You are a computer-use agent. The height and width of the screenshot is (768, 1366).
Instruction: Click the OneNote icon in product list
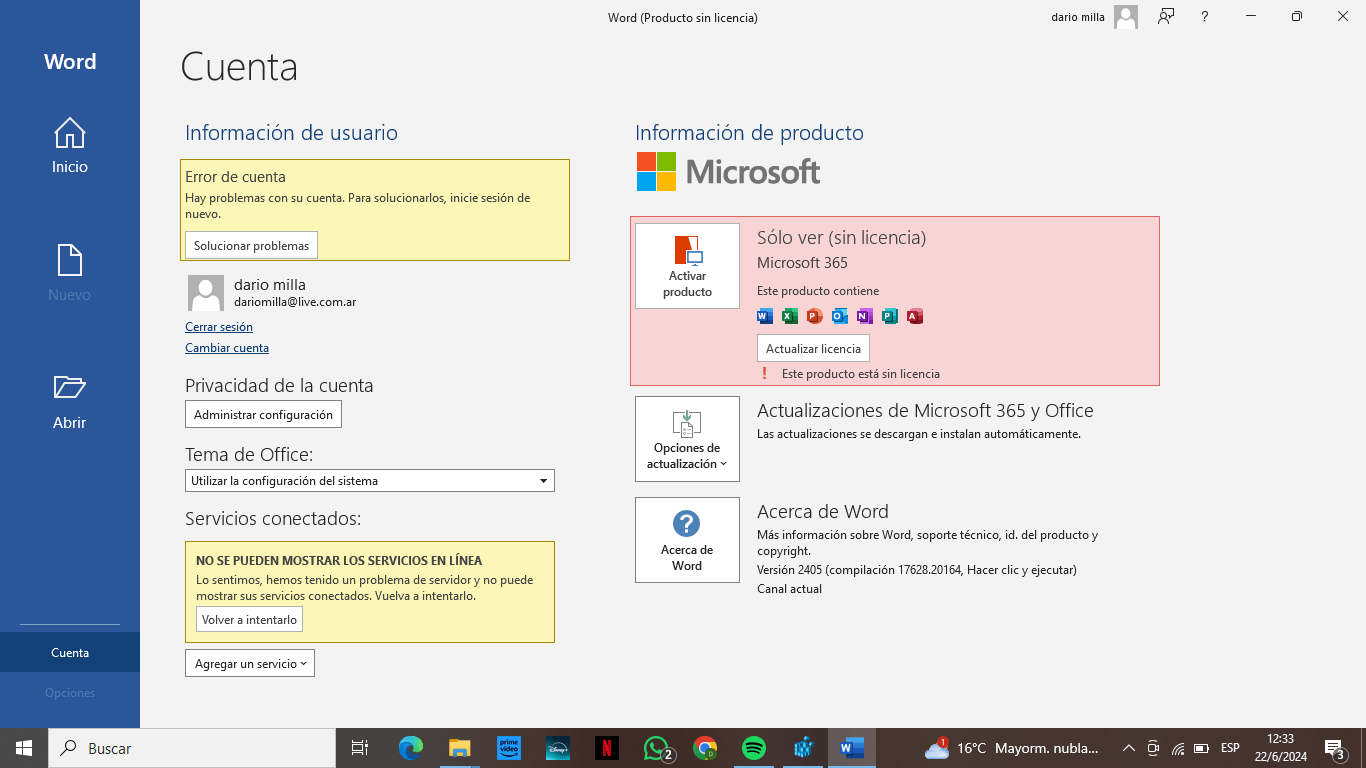864,316
